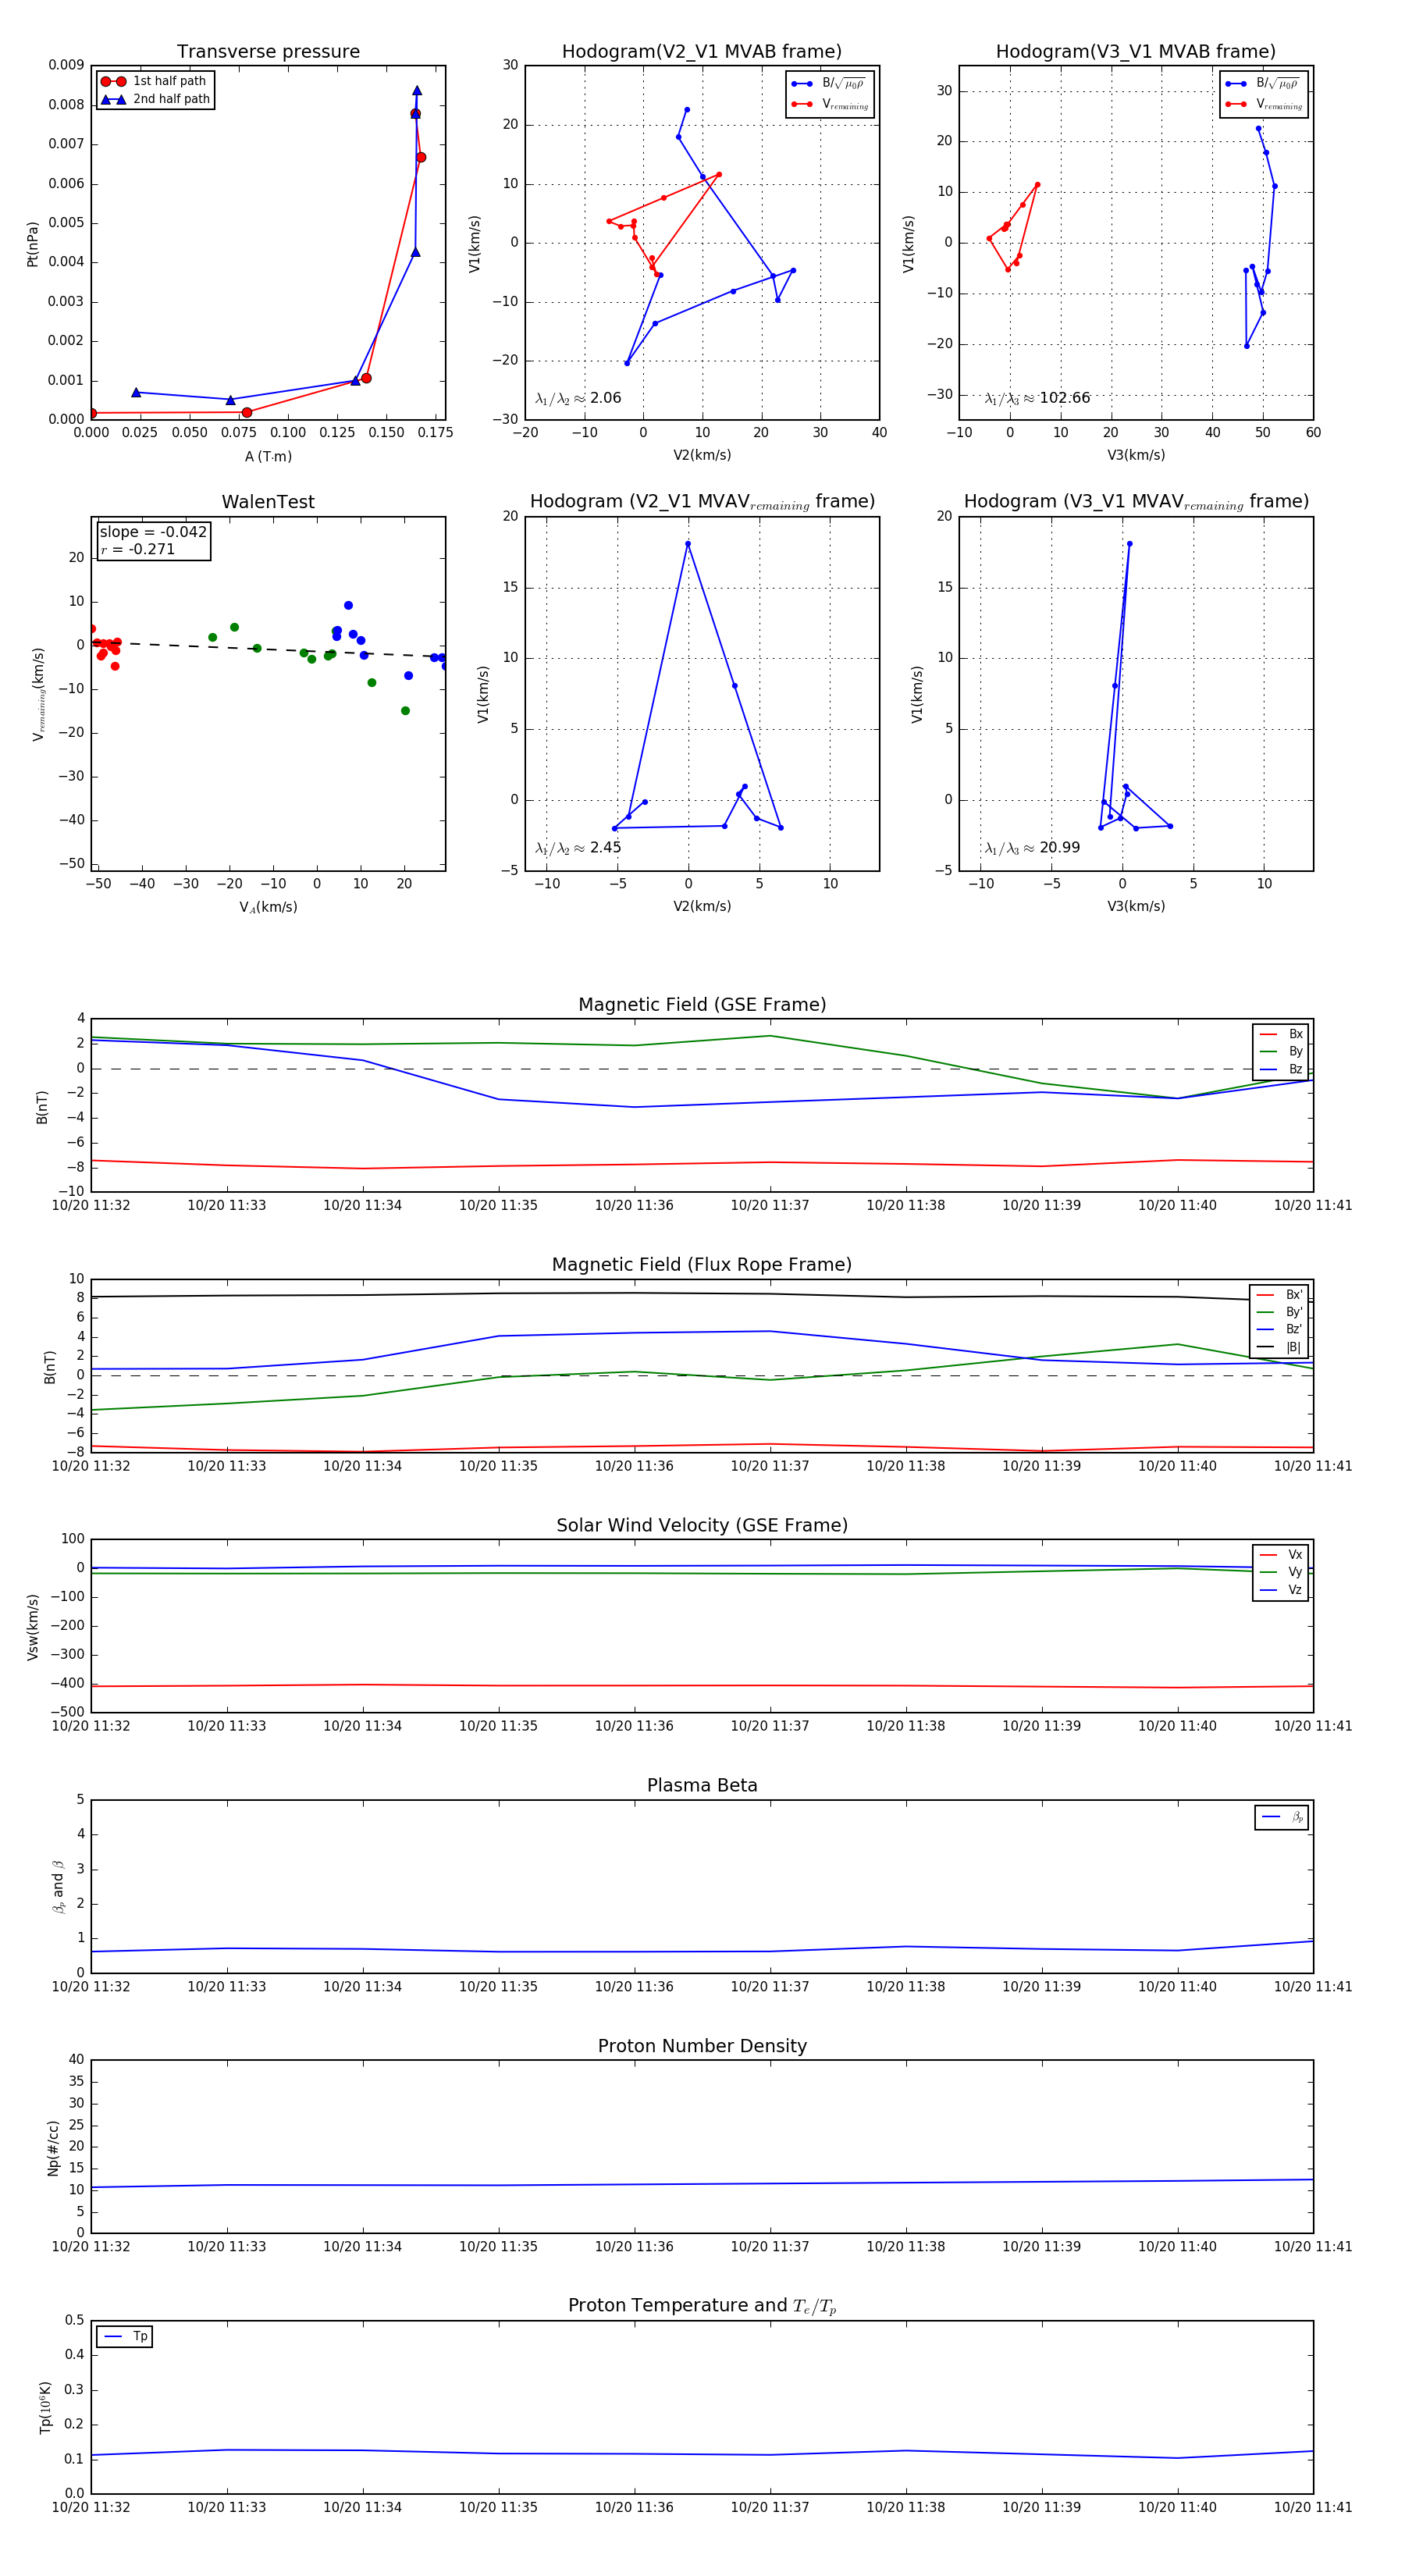Click the topmost blue triangle in Transverse pressure plot

[417, 90]
